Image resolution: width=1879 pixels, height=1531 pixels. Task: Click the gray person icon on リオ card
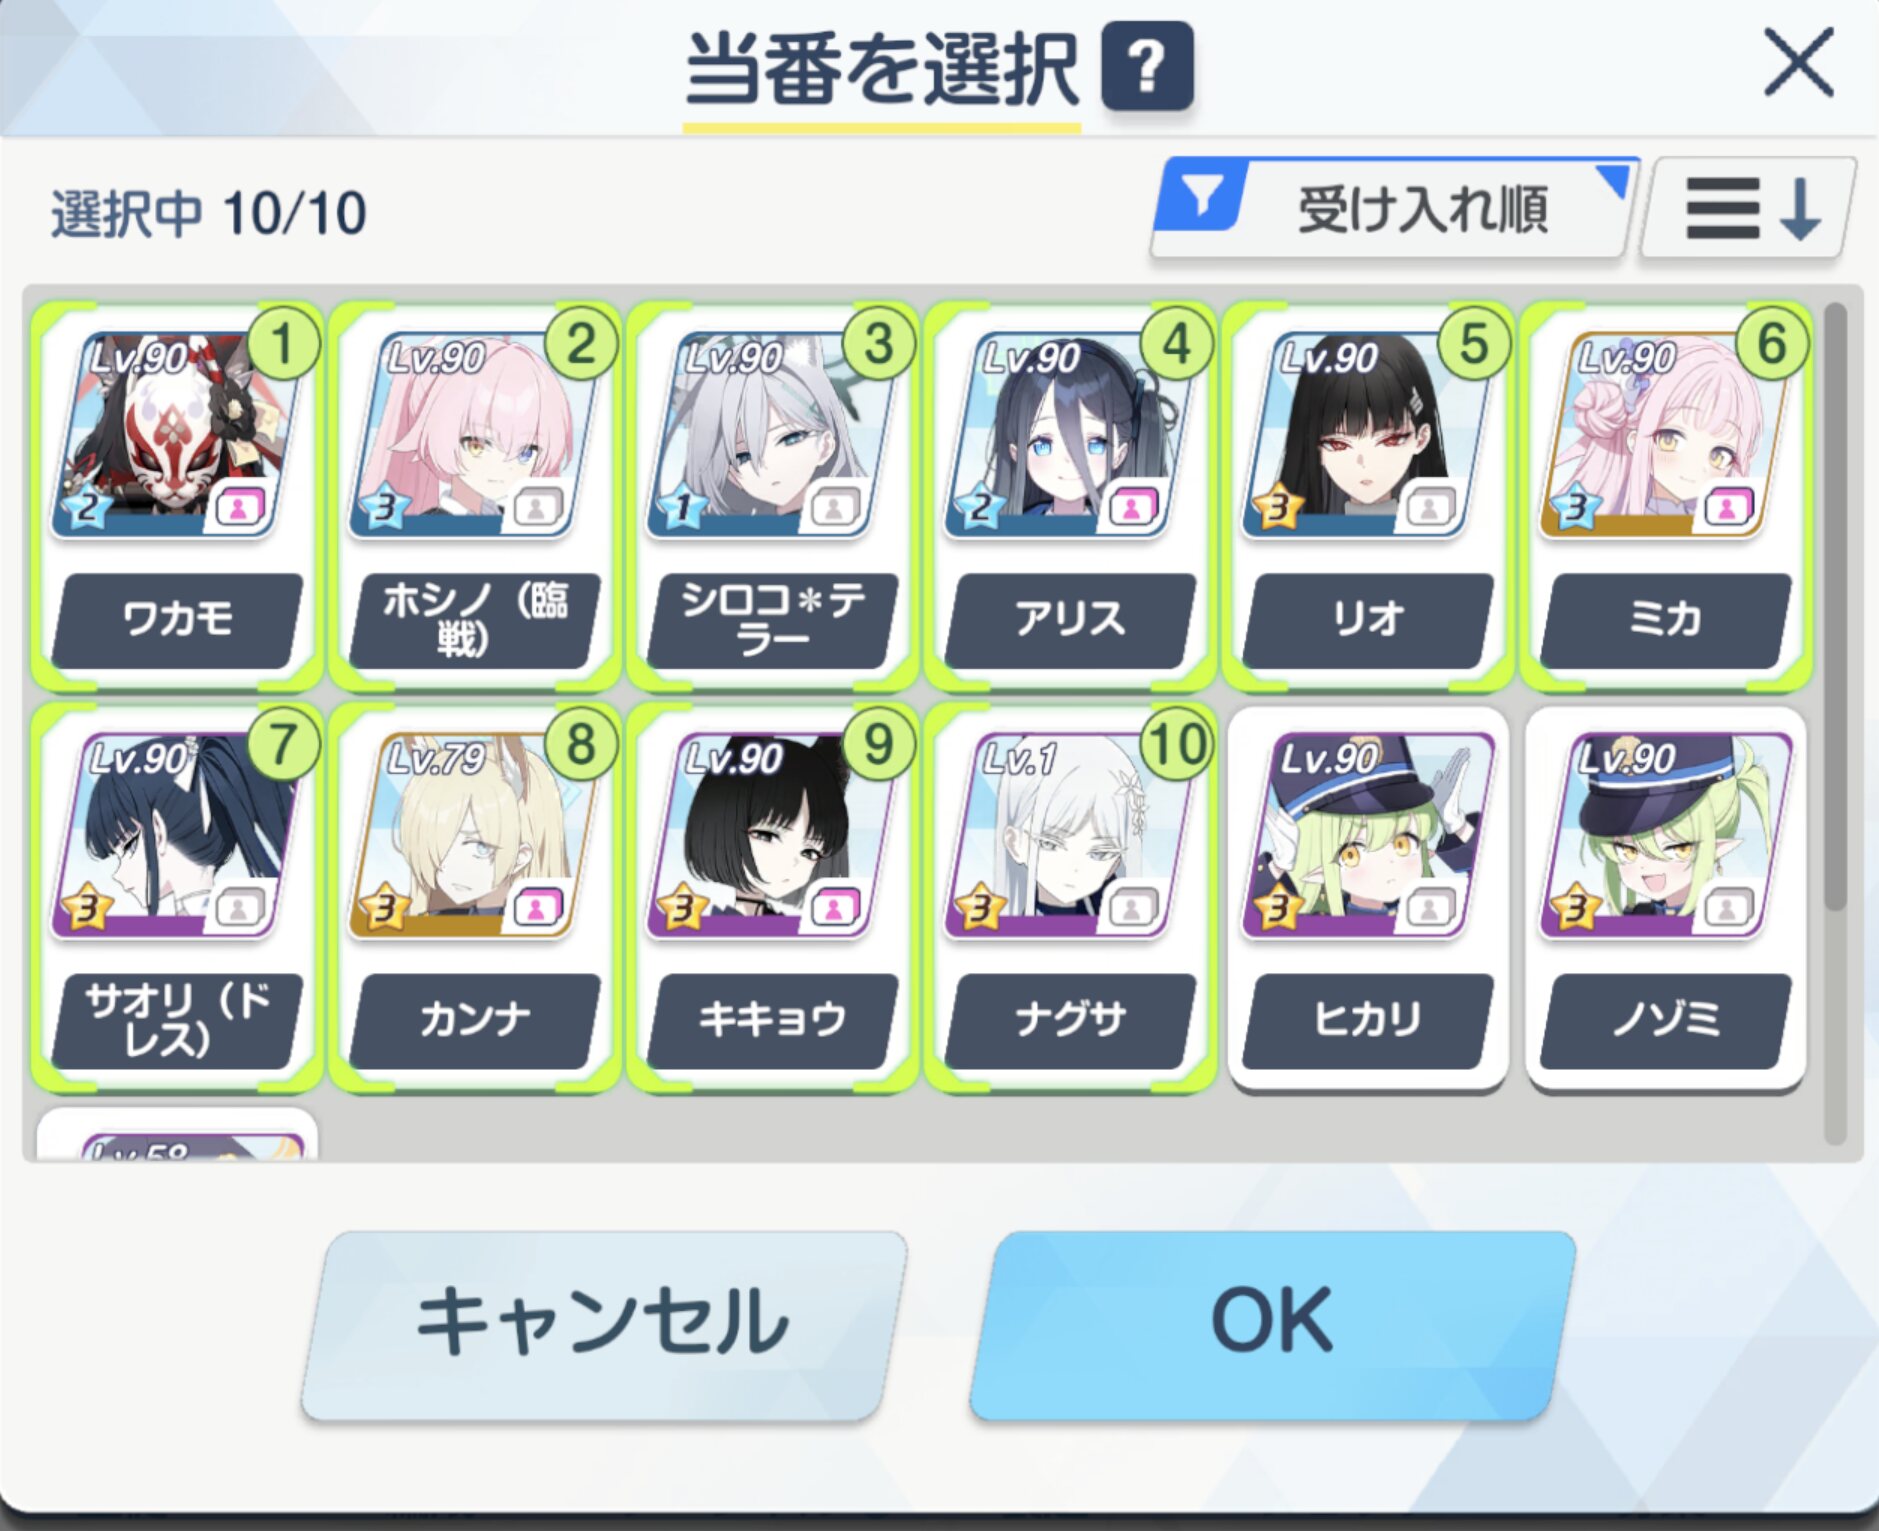coord(1430,508)
